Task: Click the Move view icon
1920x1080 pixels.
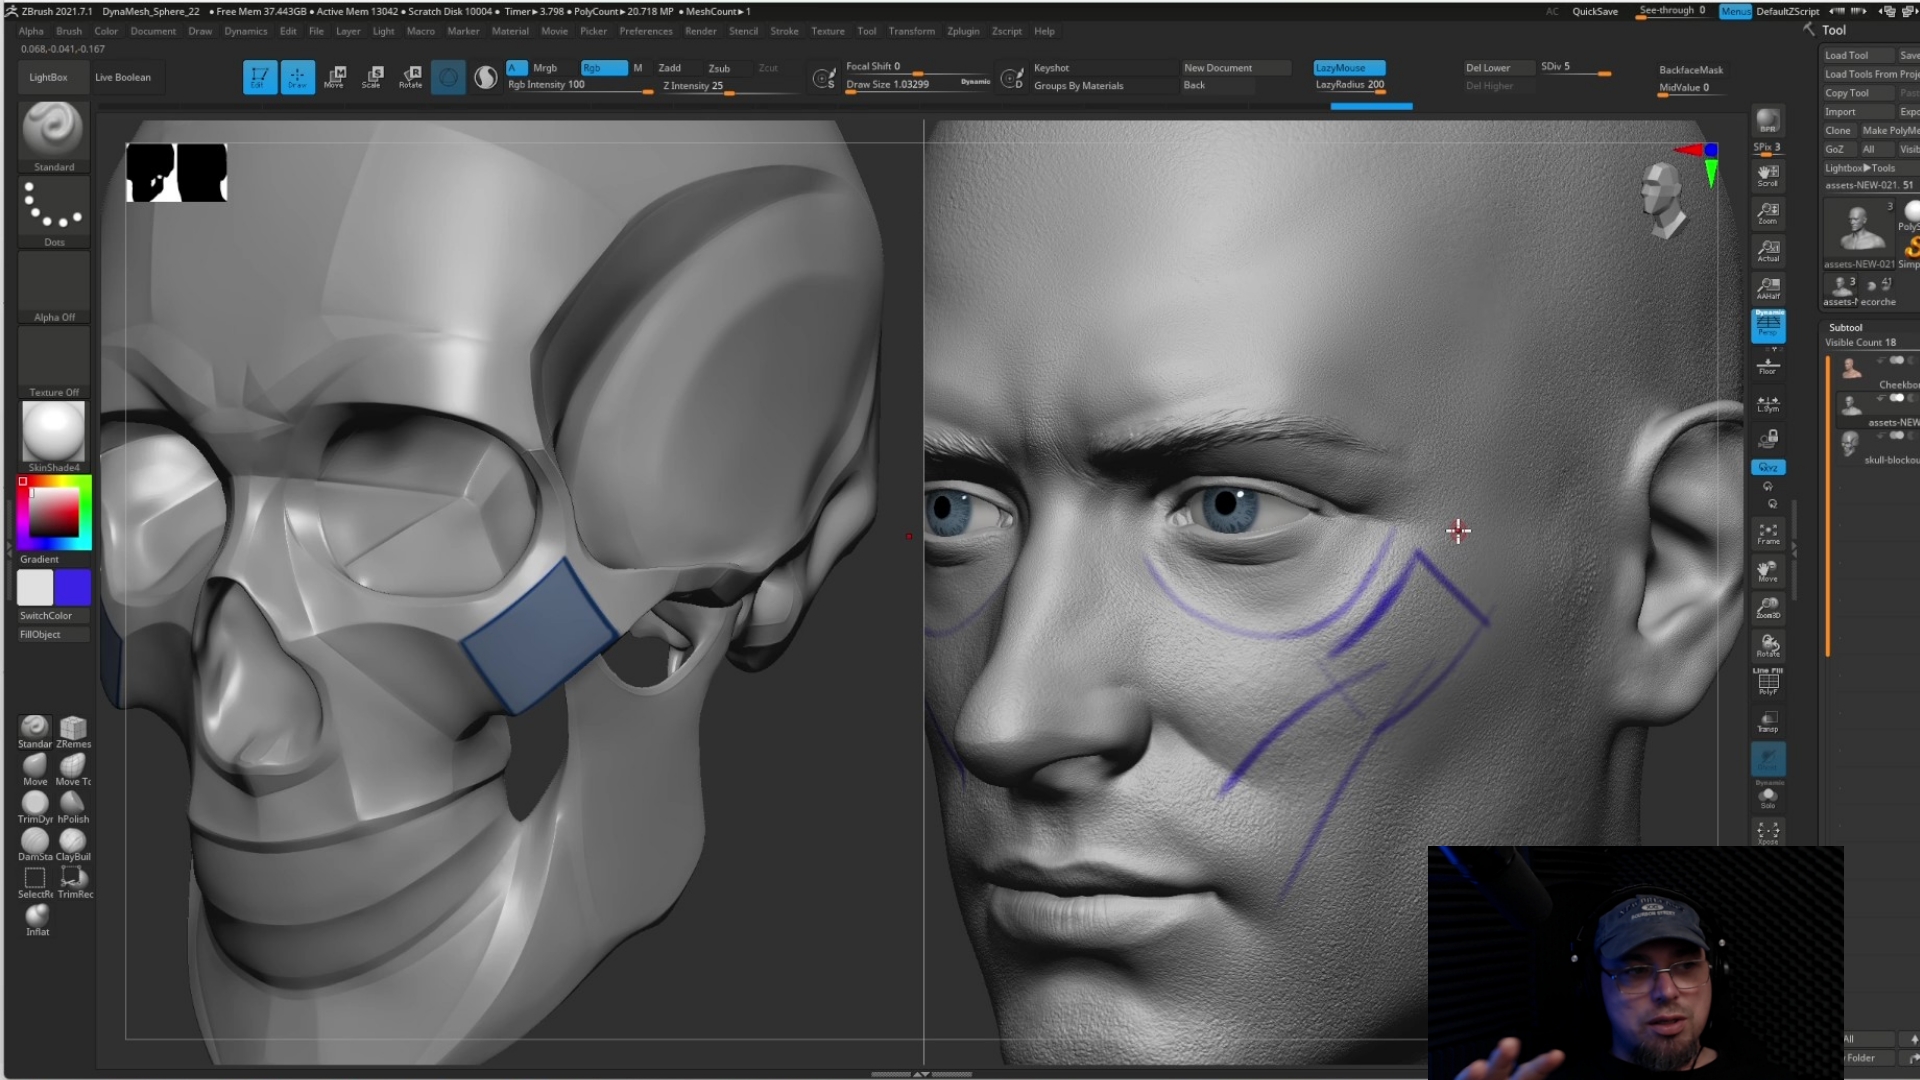Action: click(x=1768, y=571)
